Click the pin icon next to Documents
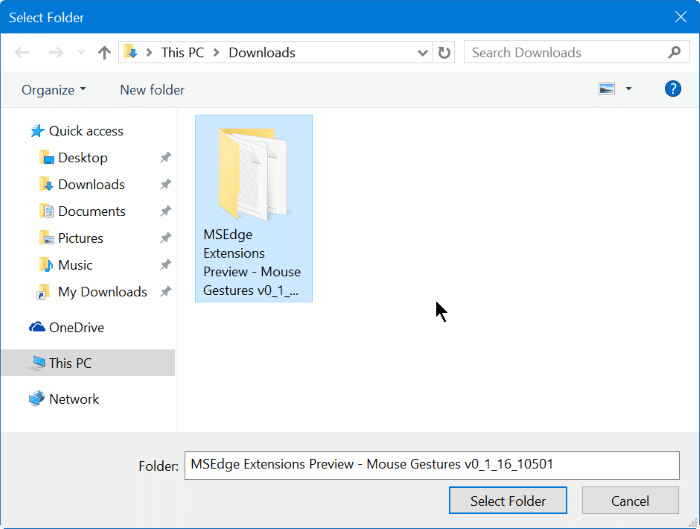The image size is (700, 529). coord(166,211)
